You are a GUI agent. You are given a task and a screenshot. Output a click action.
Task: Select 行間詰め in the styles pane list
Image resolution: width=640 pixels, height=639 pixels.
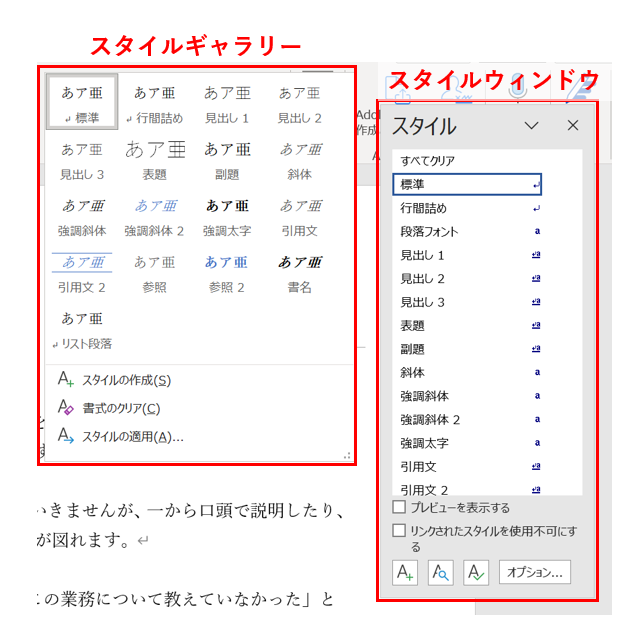point(467,208)
